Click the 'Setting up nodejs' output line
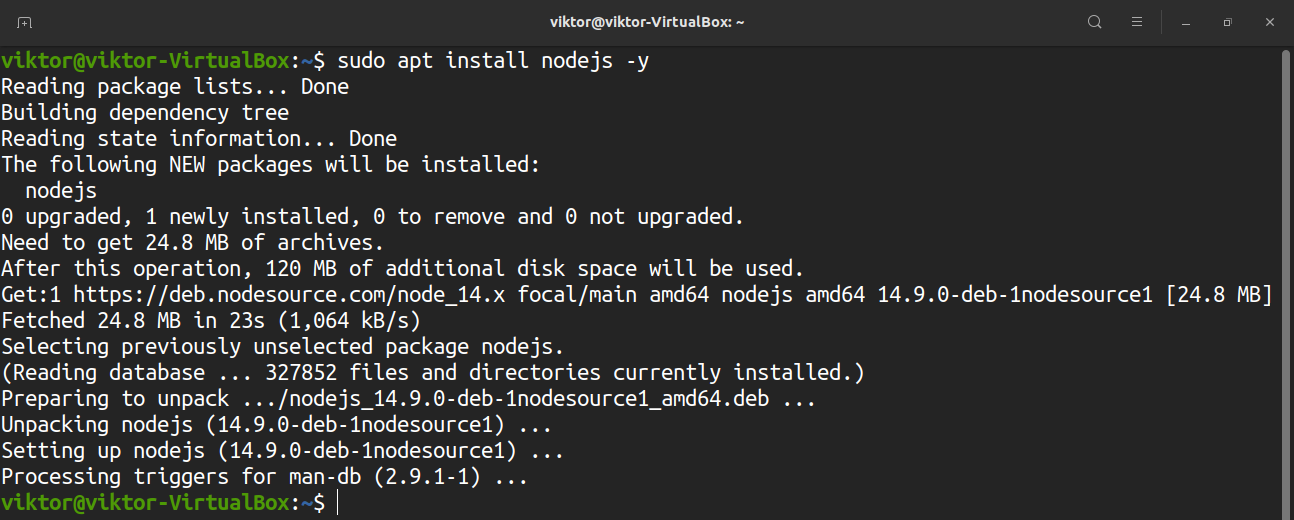The width and height of the screenshot is (1294, 520). coord(283,451)
